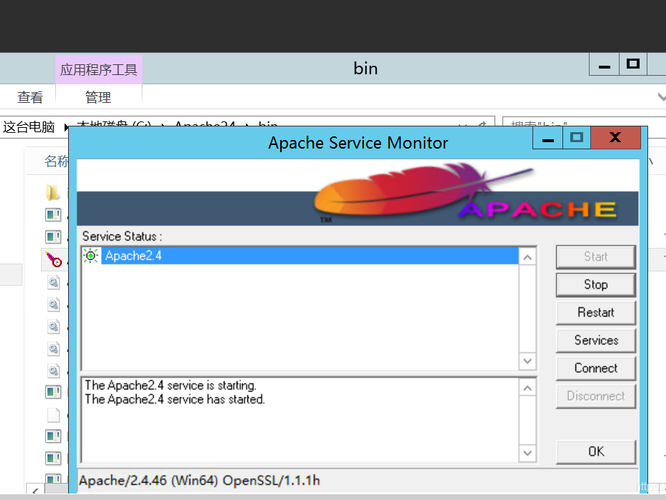Click the log line 'service has started'
Image resolution: width=666 pixels, height=500 pixels.
pos(175,399)
